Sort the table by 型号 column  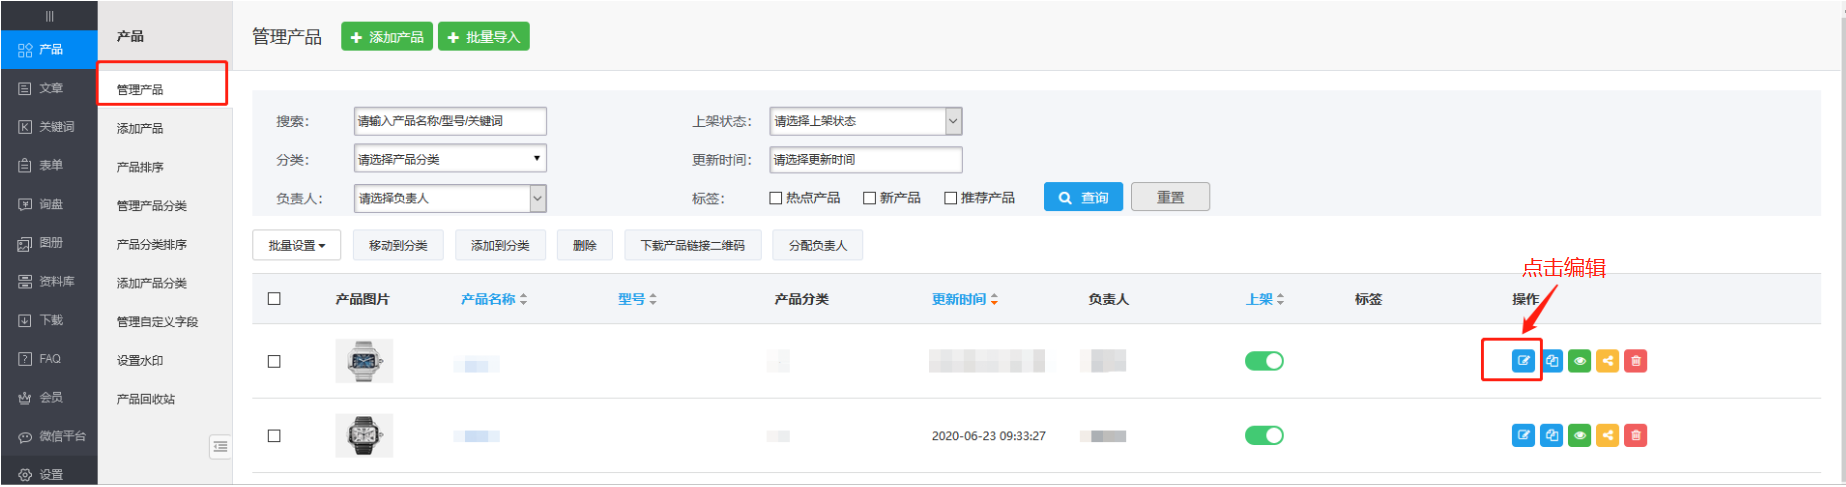point(637,299)
